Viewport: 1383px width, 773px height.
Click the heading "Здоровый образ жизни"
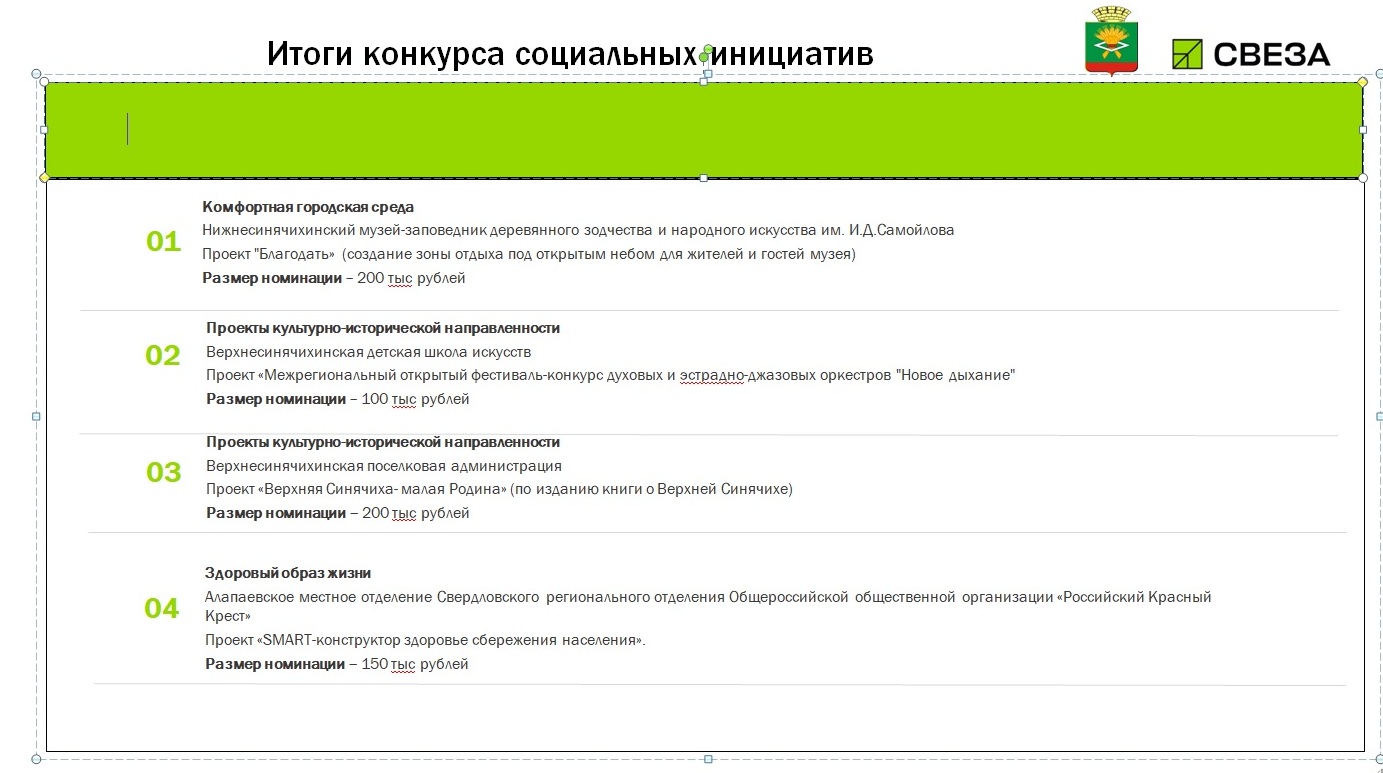coord(288,573)
